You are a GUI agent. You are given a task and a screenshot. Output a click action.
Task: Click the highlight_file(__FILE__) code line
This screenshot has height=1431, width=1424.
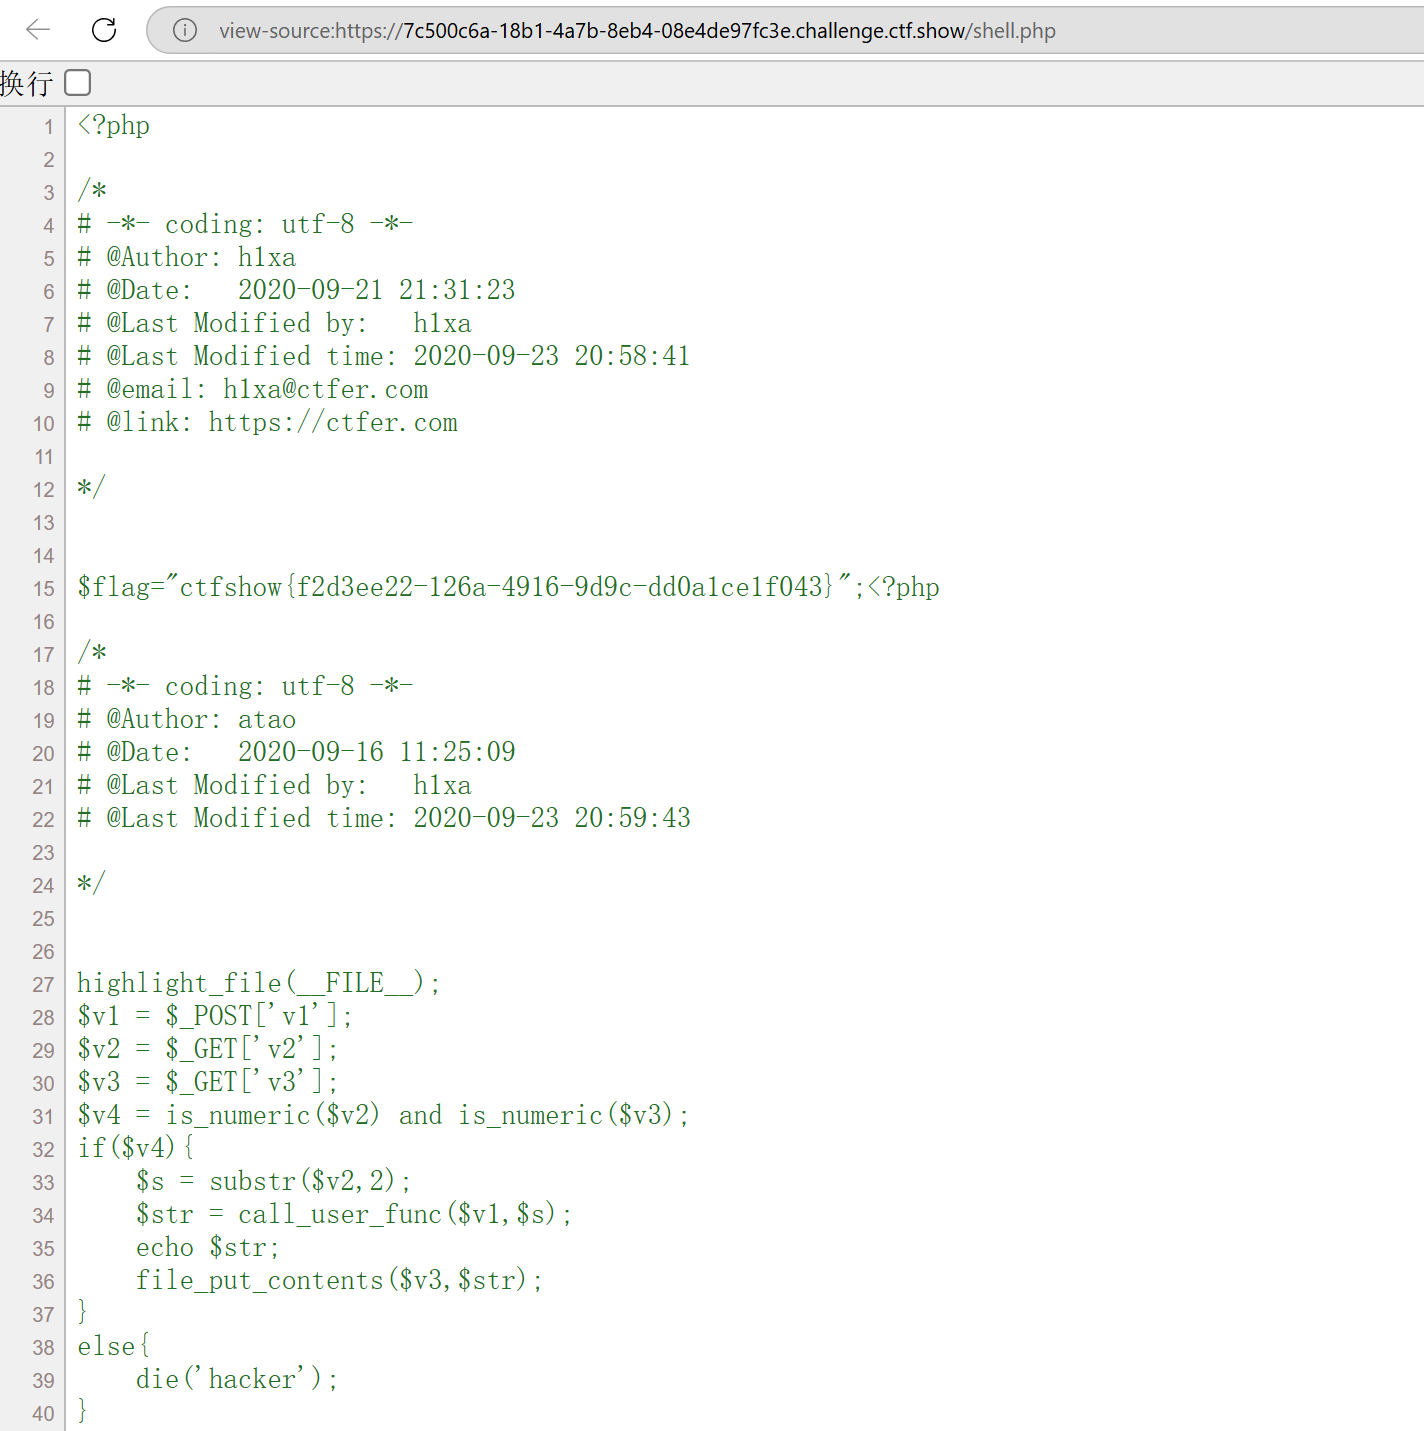[258, 983]
